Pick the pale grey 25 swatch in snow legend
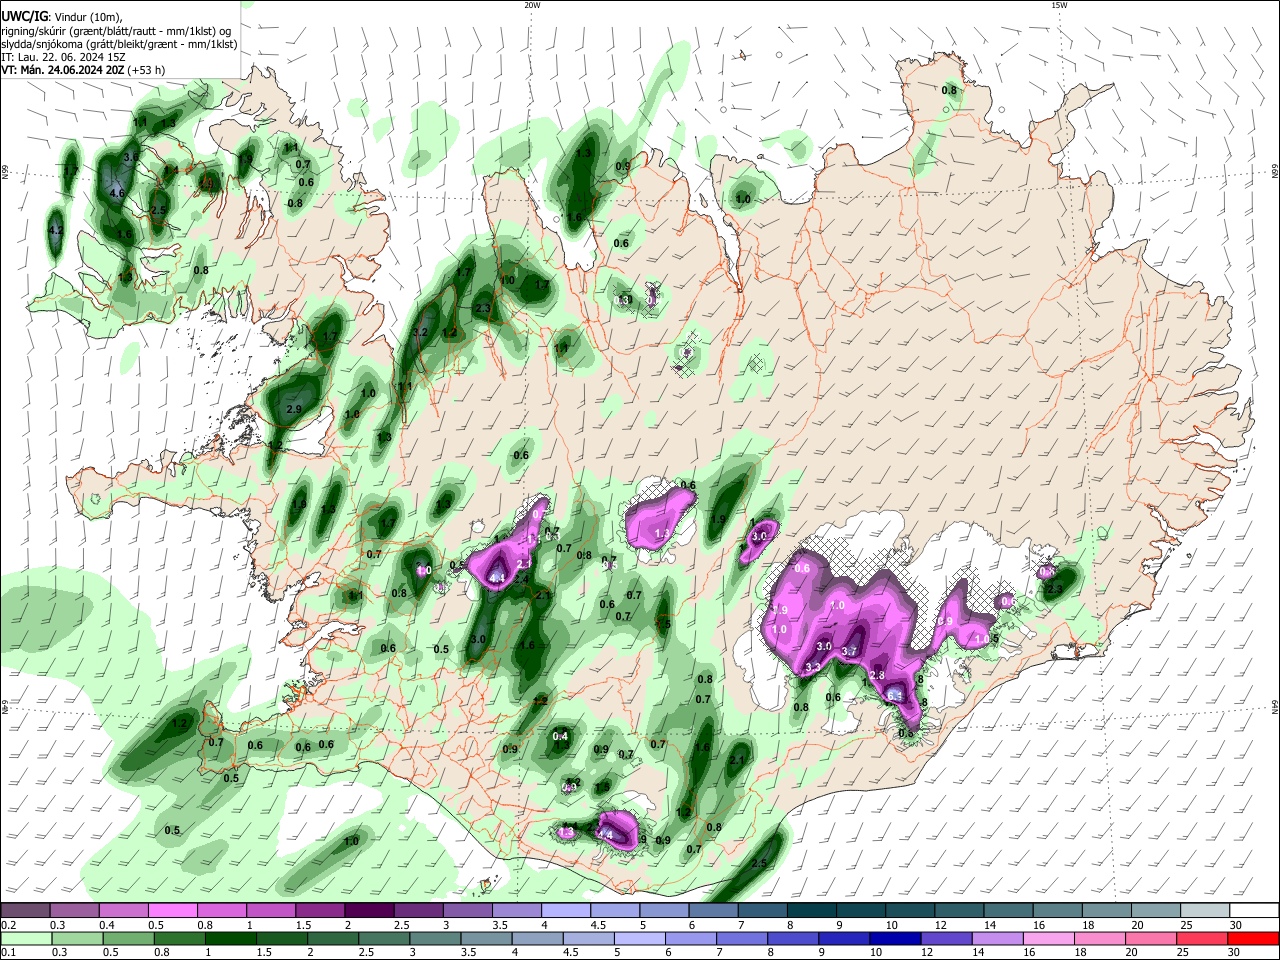1280x960 pixels. (1205, 911)
